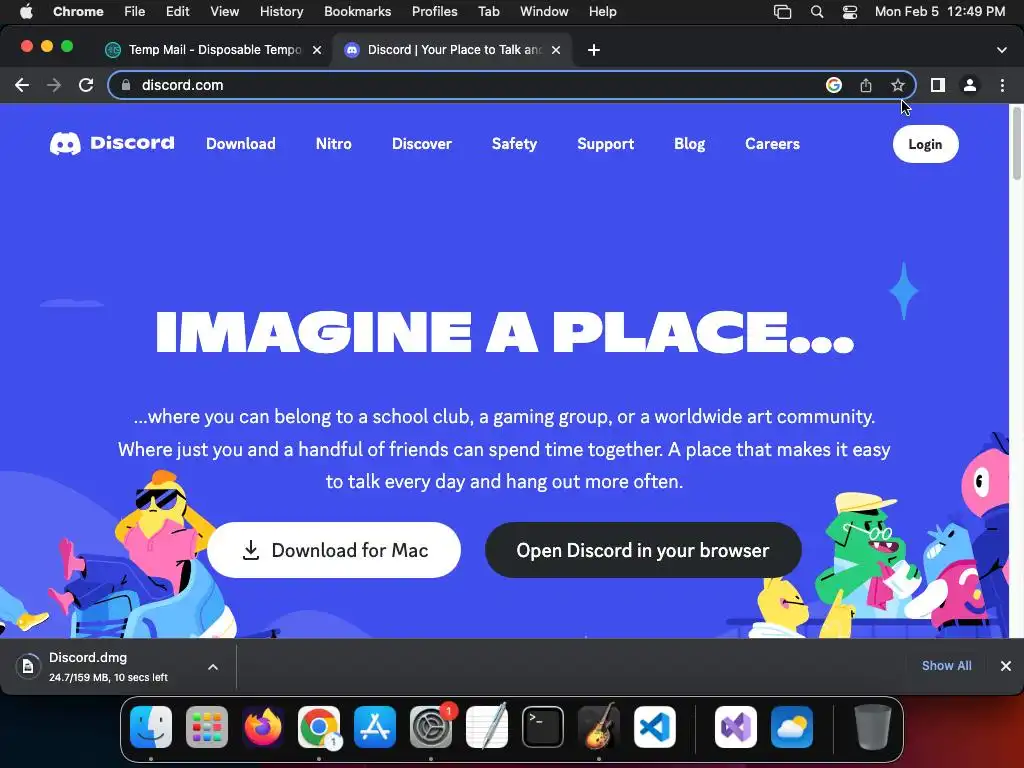Expand the Discord.dmg download options chevron
This screenshot has height=768, width=1024.
point(213,667)
